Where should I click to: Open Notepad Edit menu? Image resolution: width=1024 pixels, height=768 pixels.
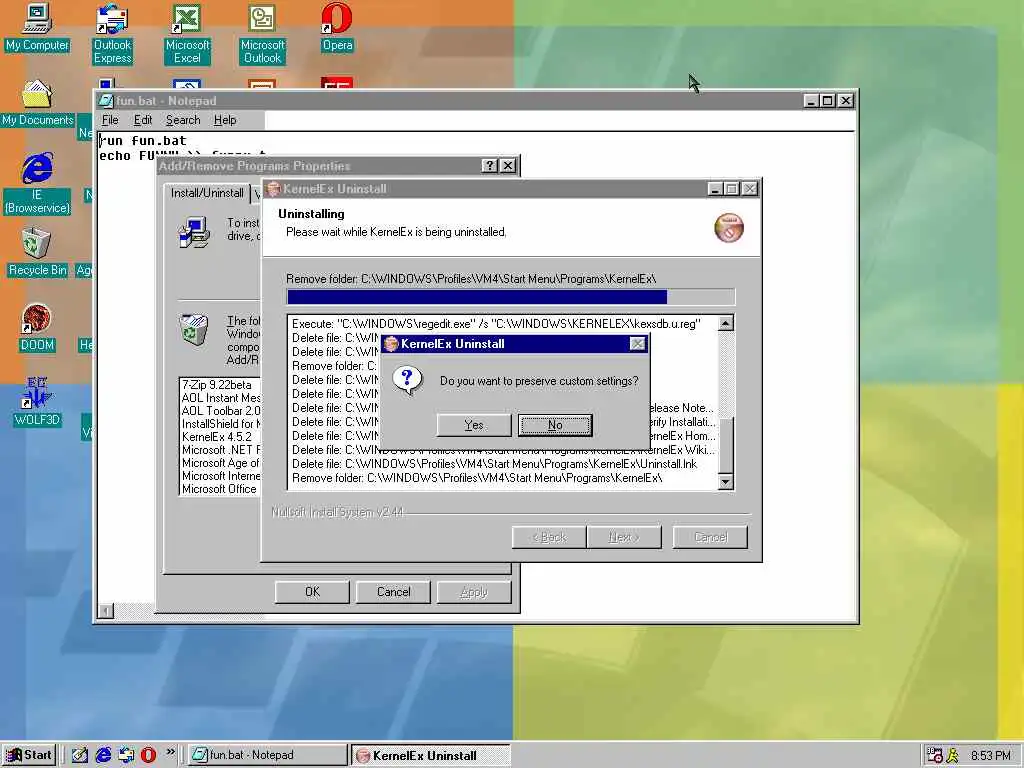(142, 120)
